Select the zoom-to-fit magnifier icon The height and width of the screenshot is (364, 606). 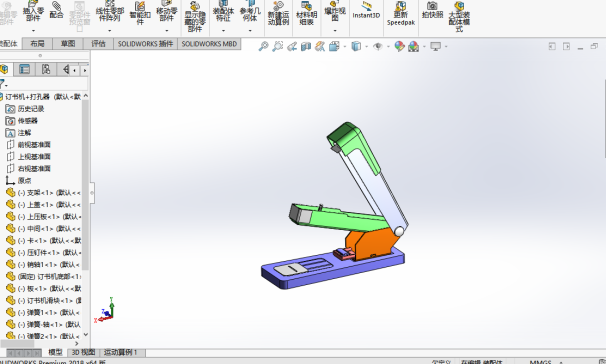click(263, 46)
